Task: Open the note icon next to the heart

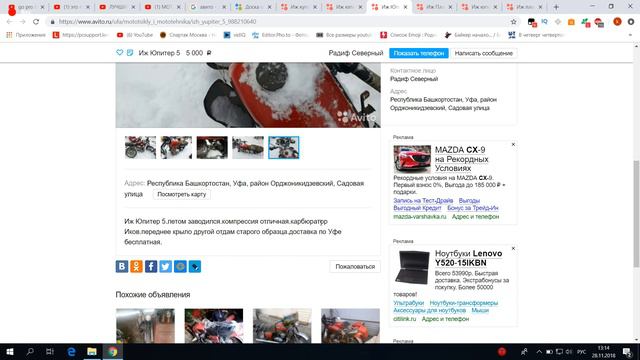Action: (130, 53)
